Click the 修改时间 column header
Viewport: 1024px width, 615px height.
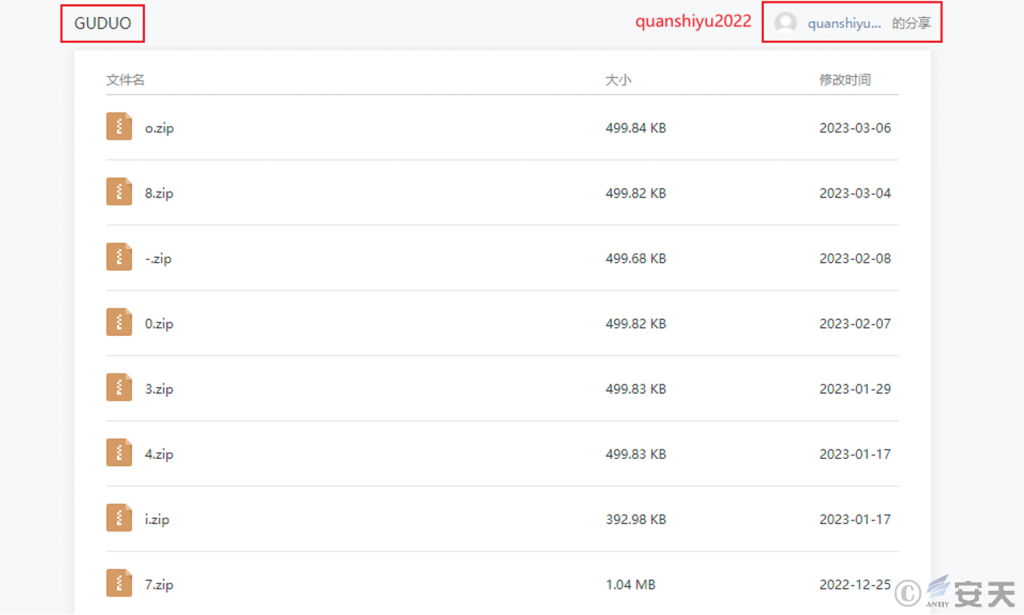point(845,80)
